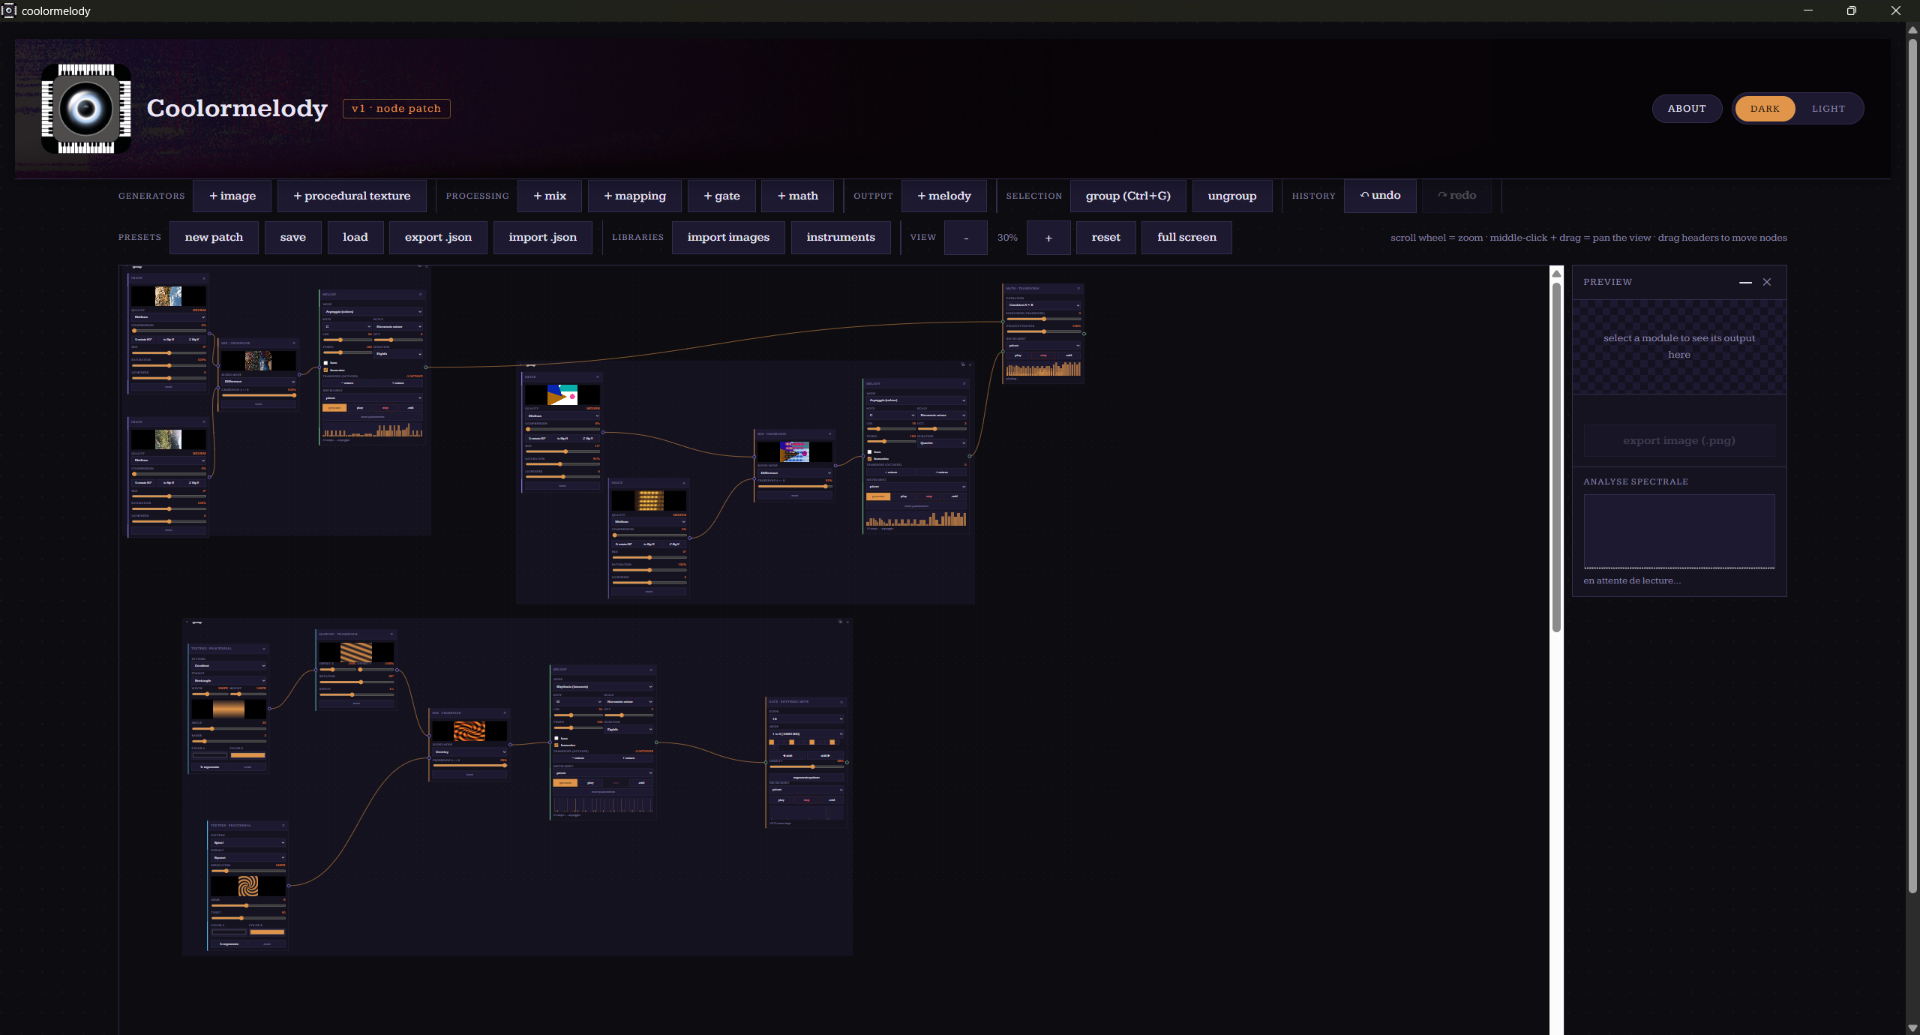Toggle harmonize checkbox in bottom group's Melody node

557,745
